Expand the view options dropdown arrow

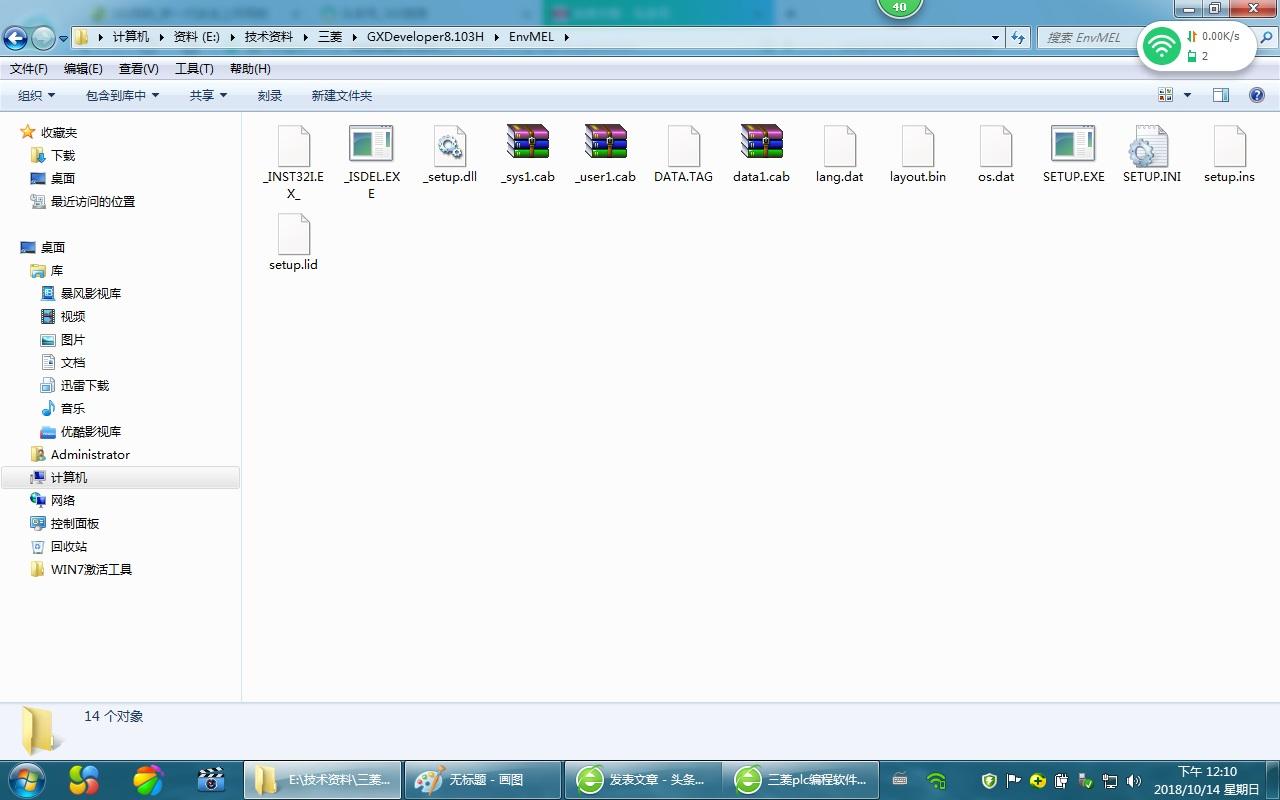pos(1188,95)
